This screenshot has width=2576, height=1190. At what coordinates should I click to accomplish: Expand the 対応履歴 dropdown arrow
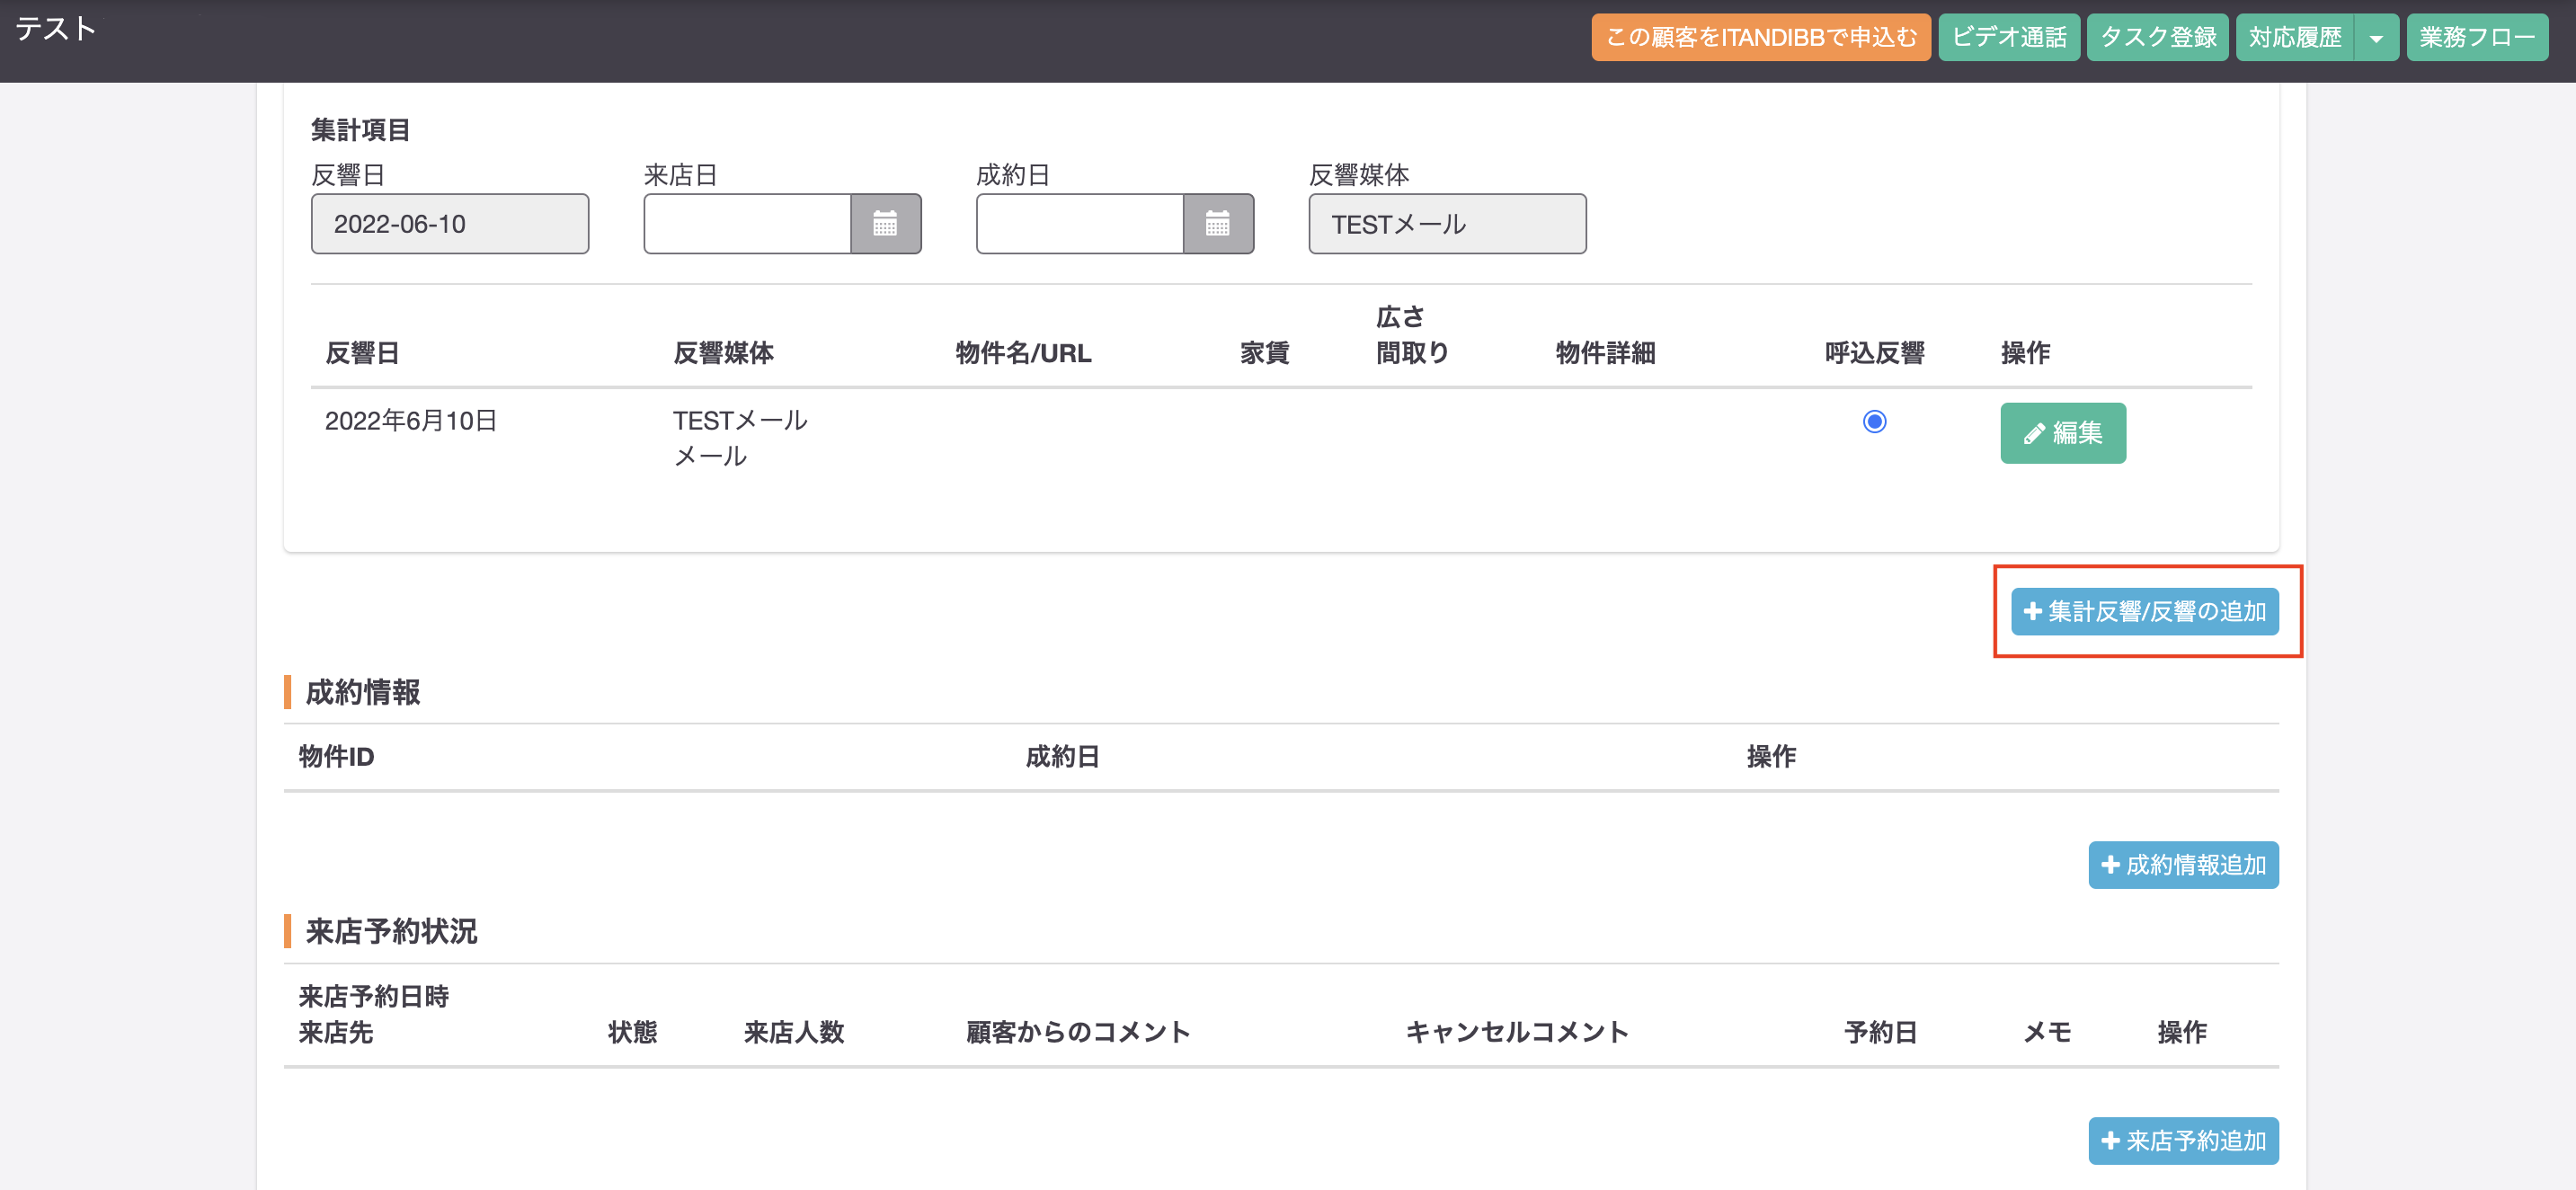2376,38
